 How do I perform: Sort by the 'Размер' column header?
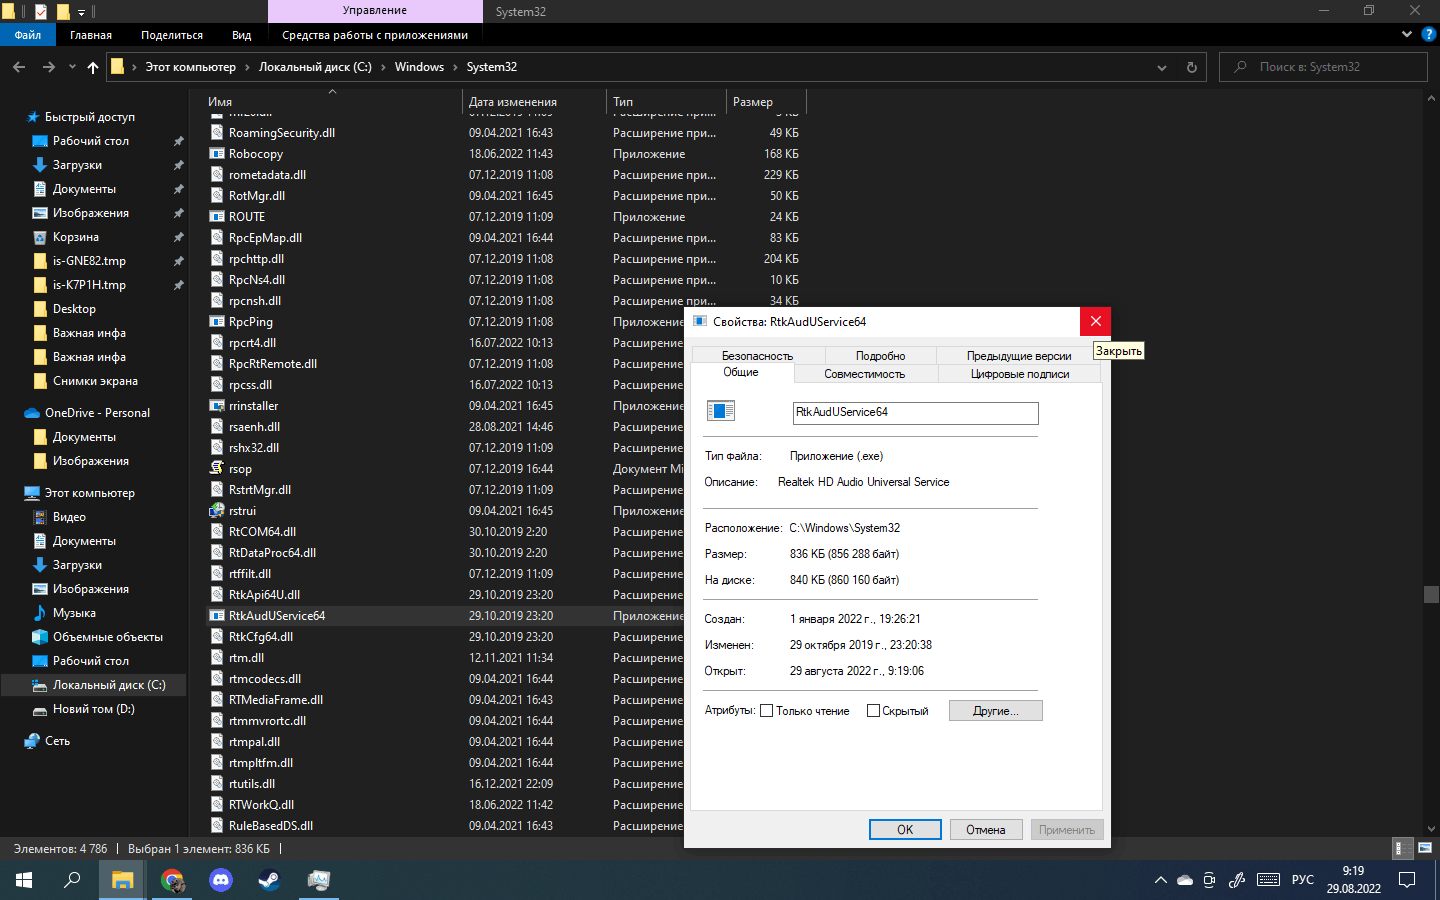(x=766, y=102)
